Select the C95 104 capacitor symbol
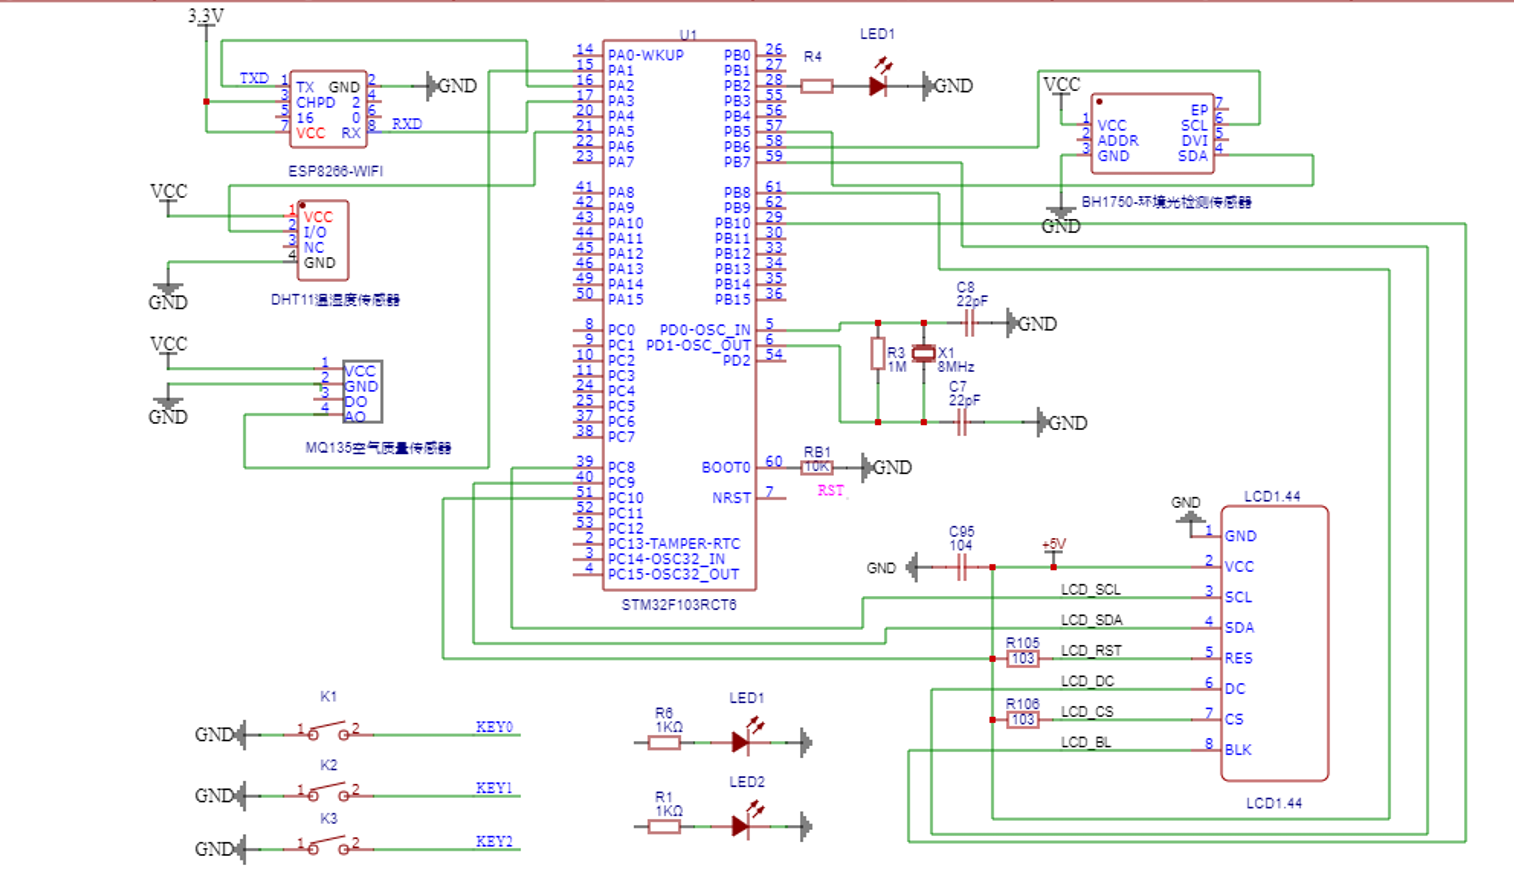The height and width of the screenshot is (884, 1514). coord(961,568)
